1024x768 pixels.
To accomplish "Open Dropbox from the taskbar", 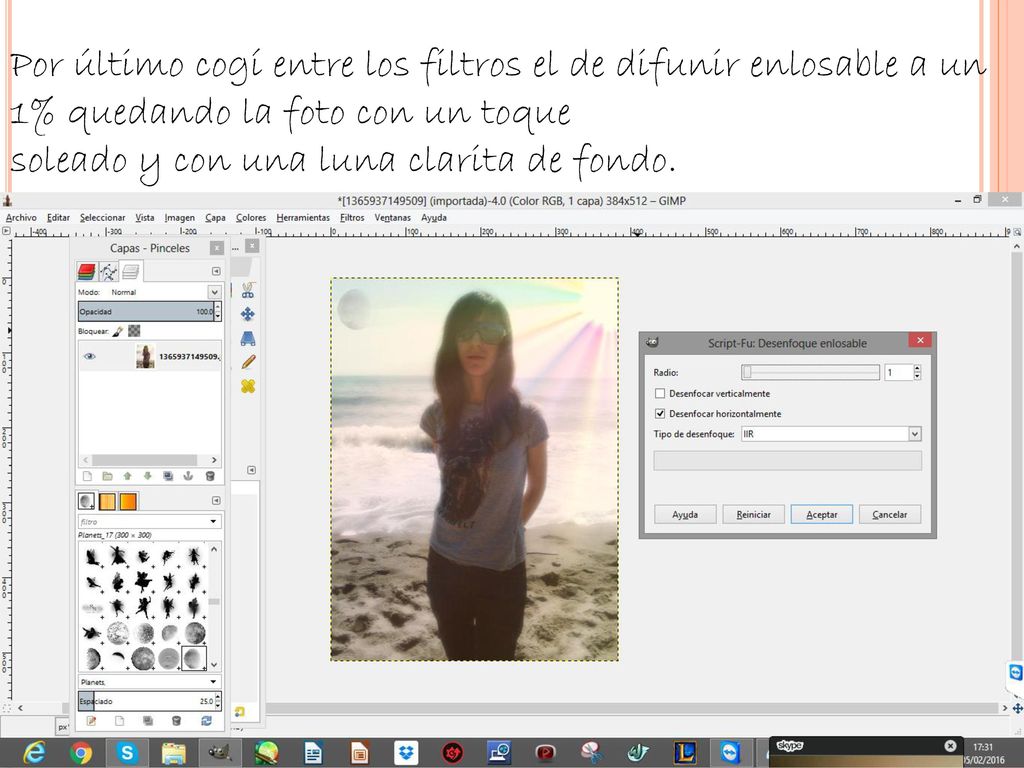I will click(x=406, y=754).
